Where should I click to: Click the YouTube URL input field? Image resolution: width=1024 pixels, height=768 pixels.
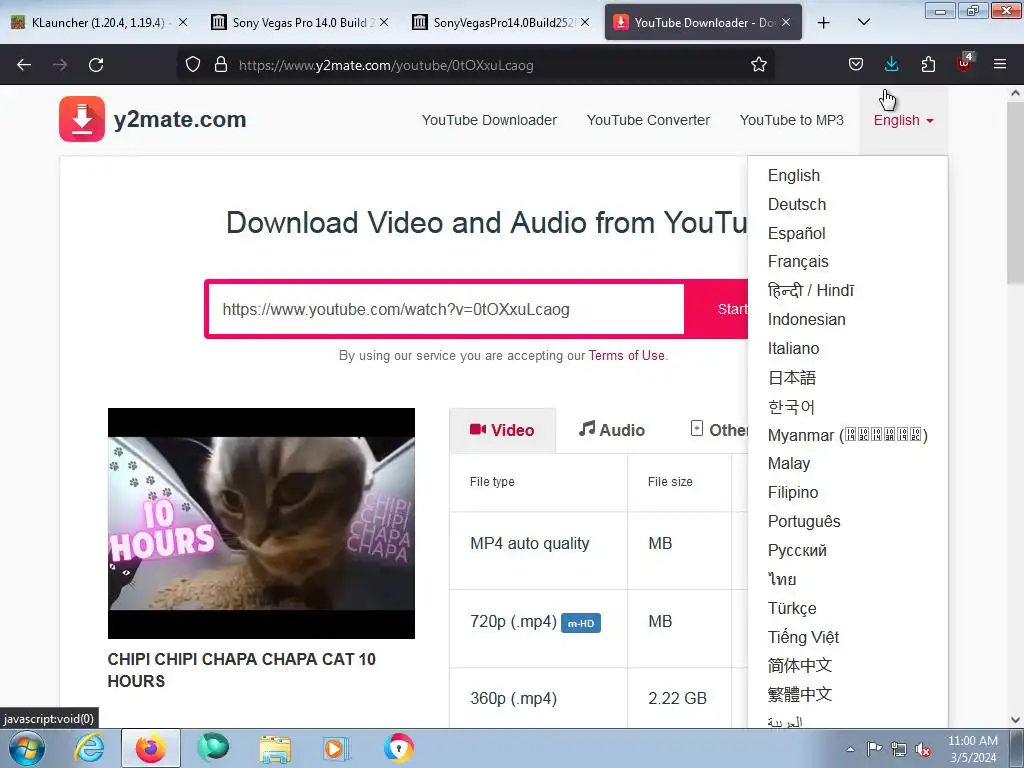pos(446,309)
